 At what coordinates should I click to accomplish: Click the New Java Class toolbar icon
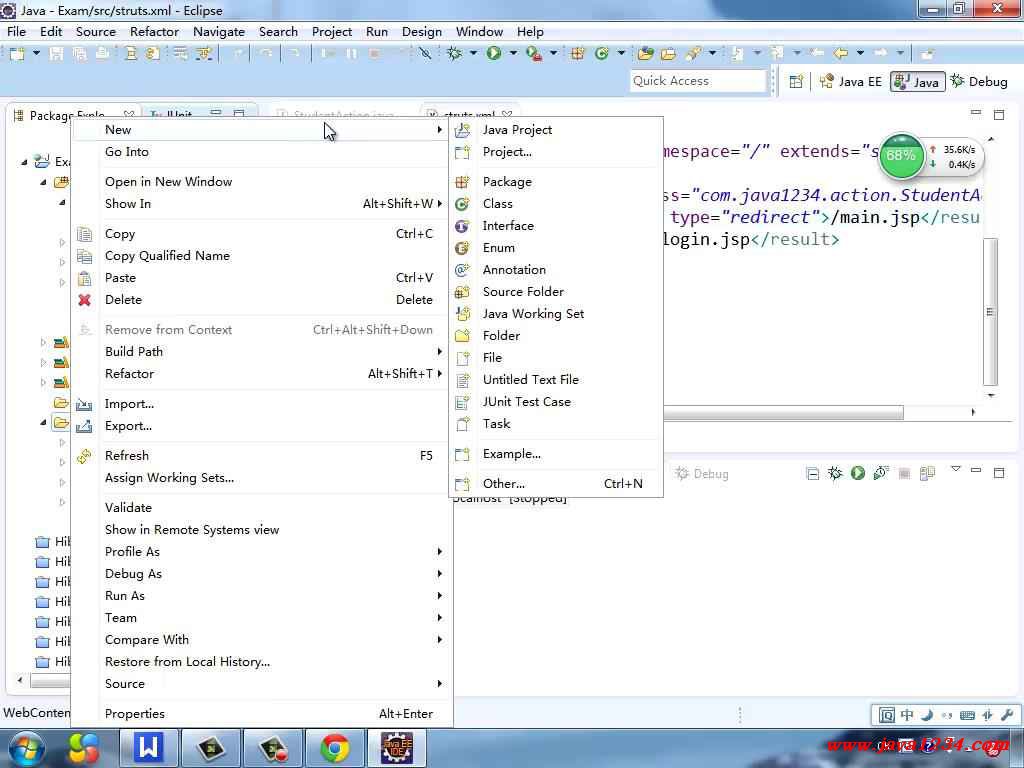coord(601,54)
